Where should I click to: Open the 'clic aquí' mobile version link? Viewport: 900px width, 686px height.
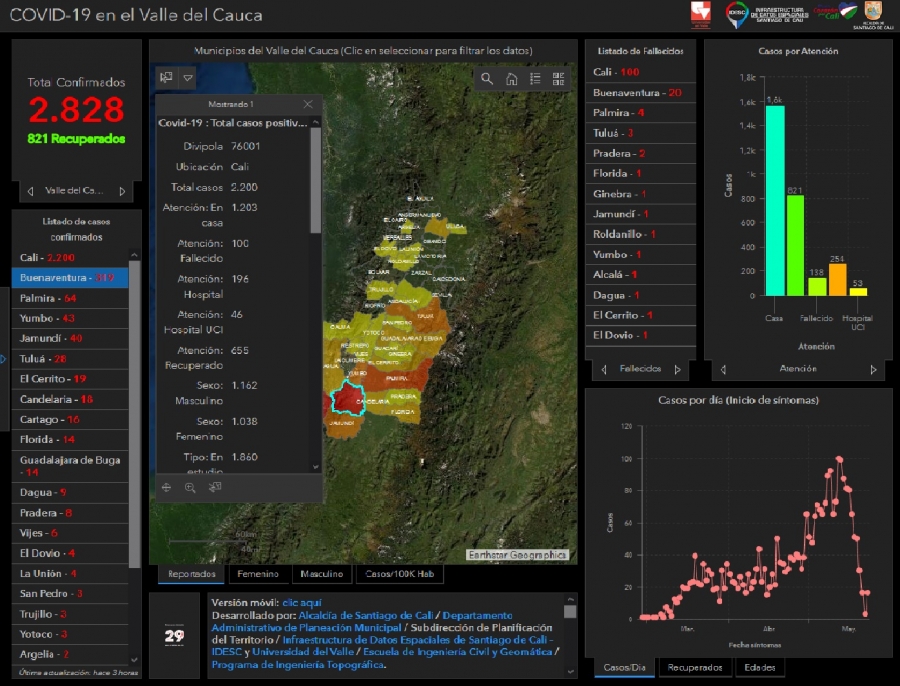point(302,603)
